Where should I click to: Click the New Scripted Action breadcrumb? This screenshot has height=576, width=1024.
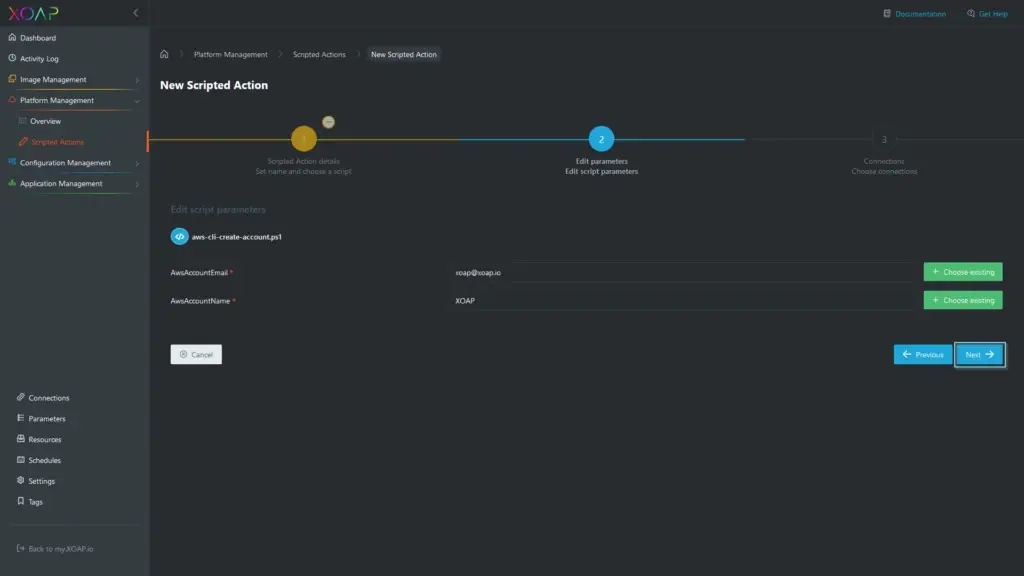click(404, 55)
